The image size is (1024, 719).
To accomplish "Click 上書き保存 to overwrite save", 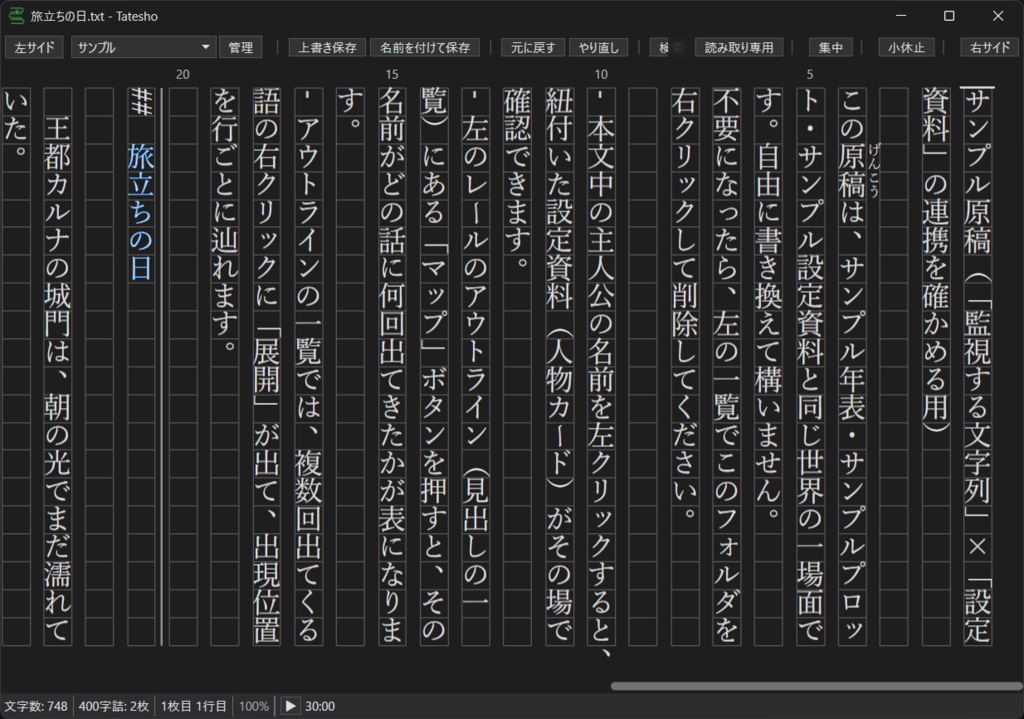I will (327, 48).
